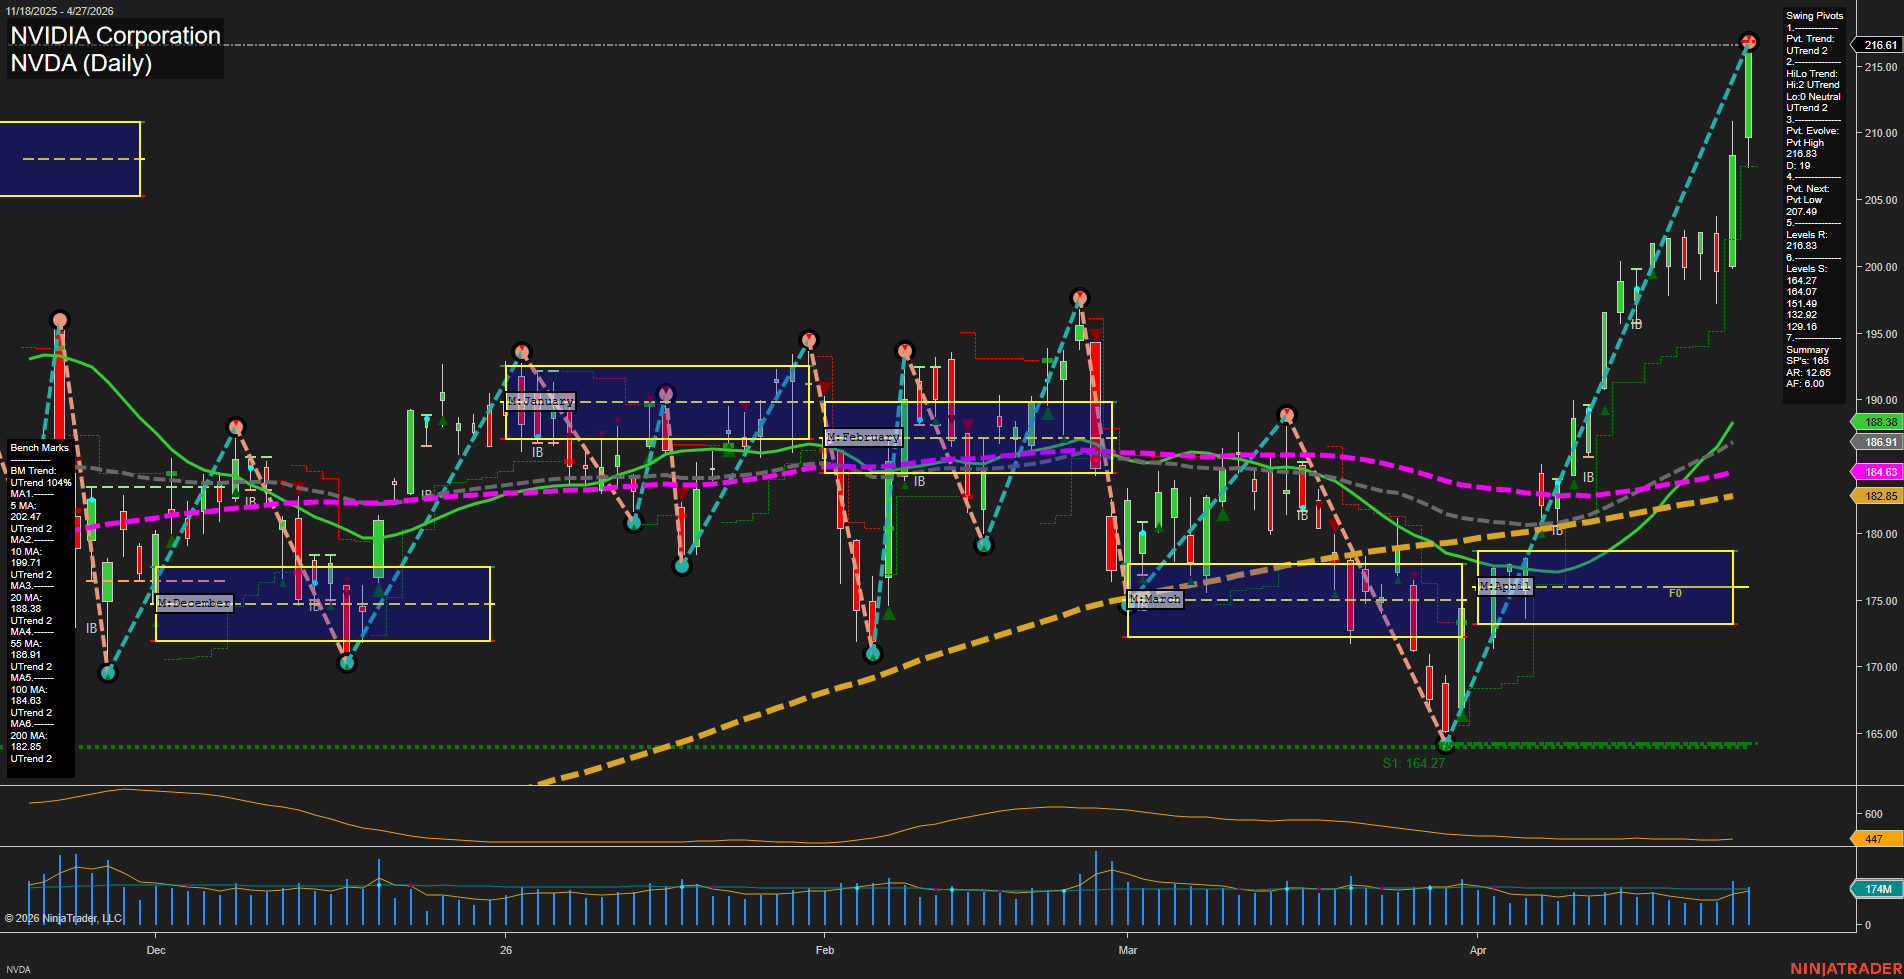
Task: Select the late-February pivot high circle marker
Action: click(x=1079, y=298)
